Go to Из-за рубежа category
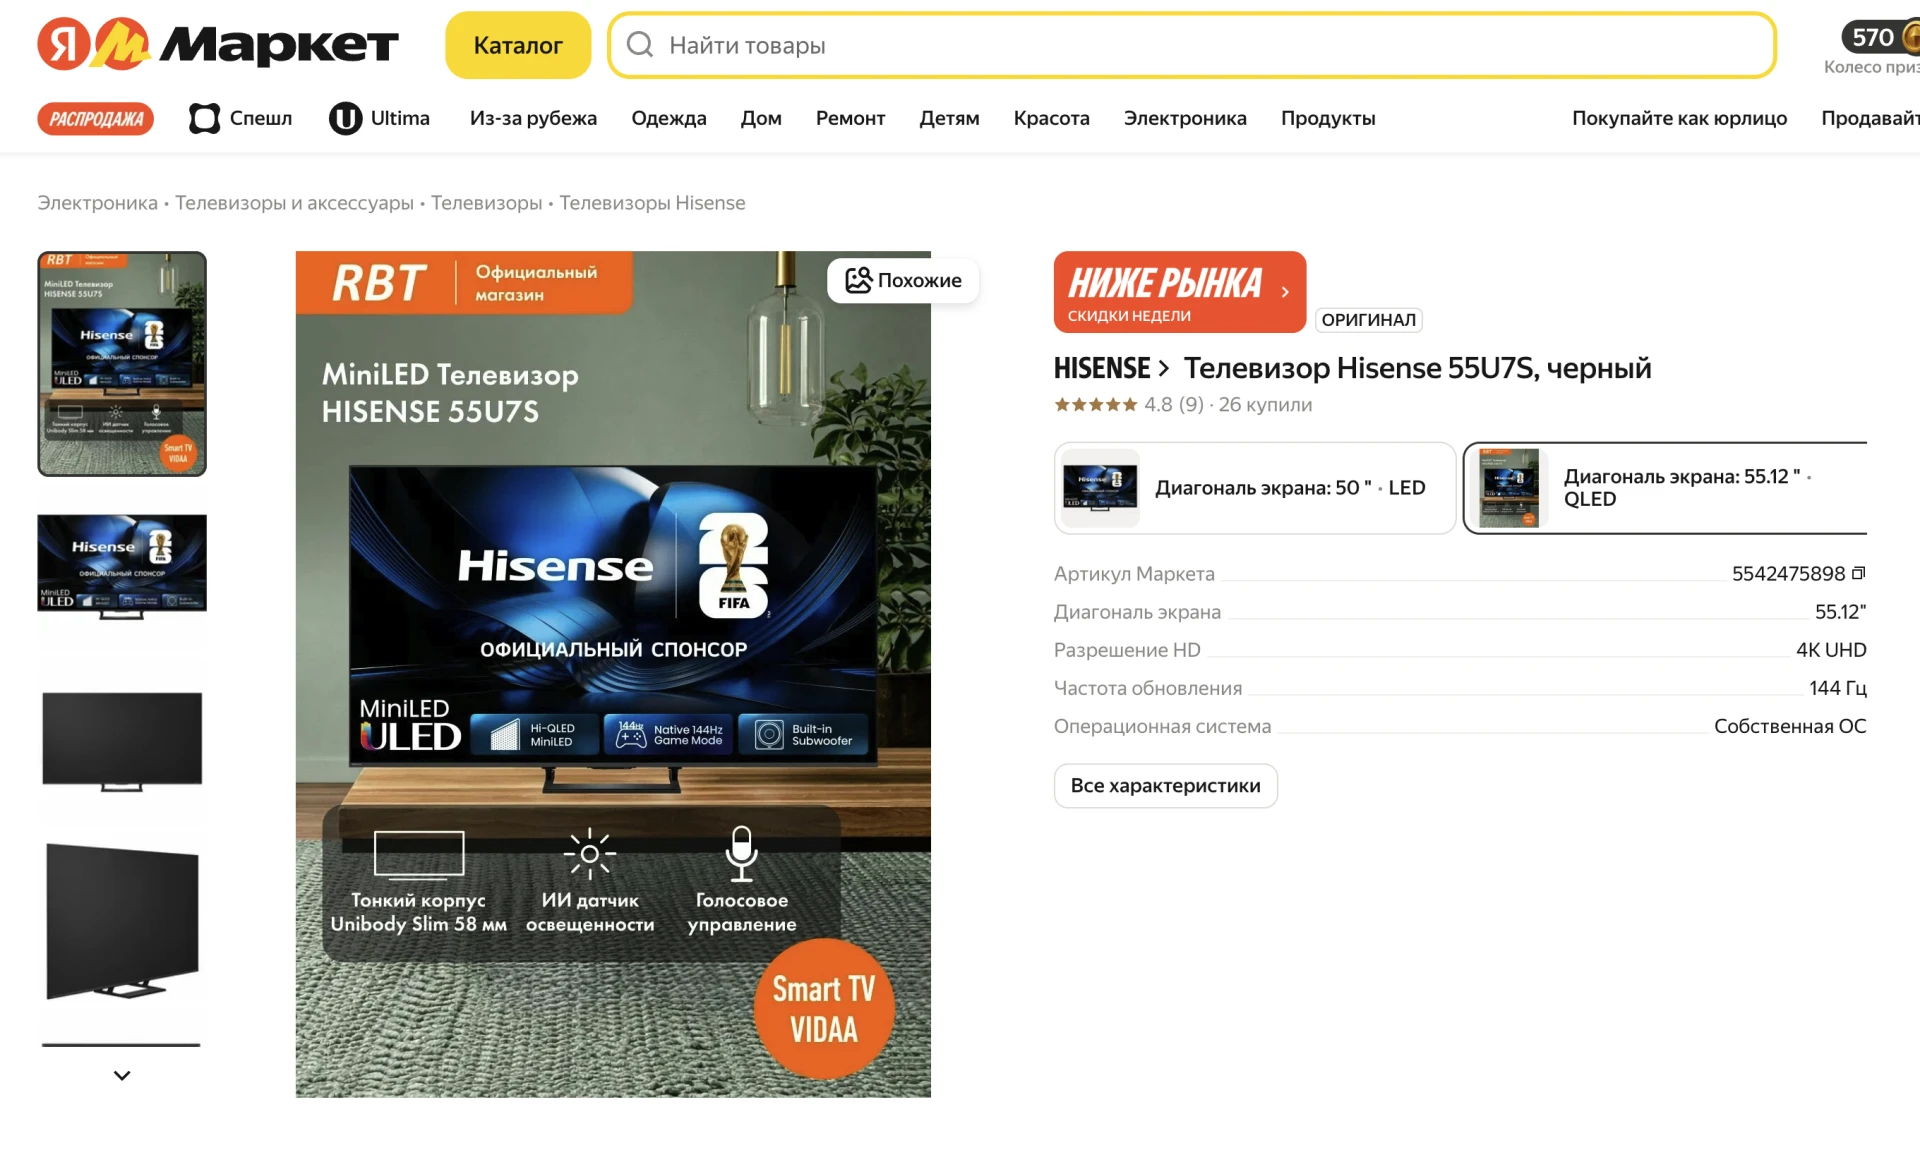The width and height of the screenshot is (1920, 1157). 533,118
